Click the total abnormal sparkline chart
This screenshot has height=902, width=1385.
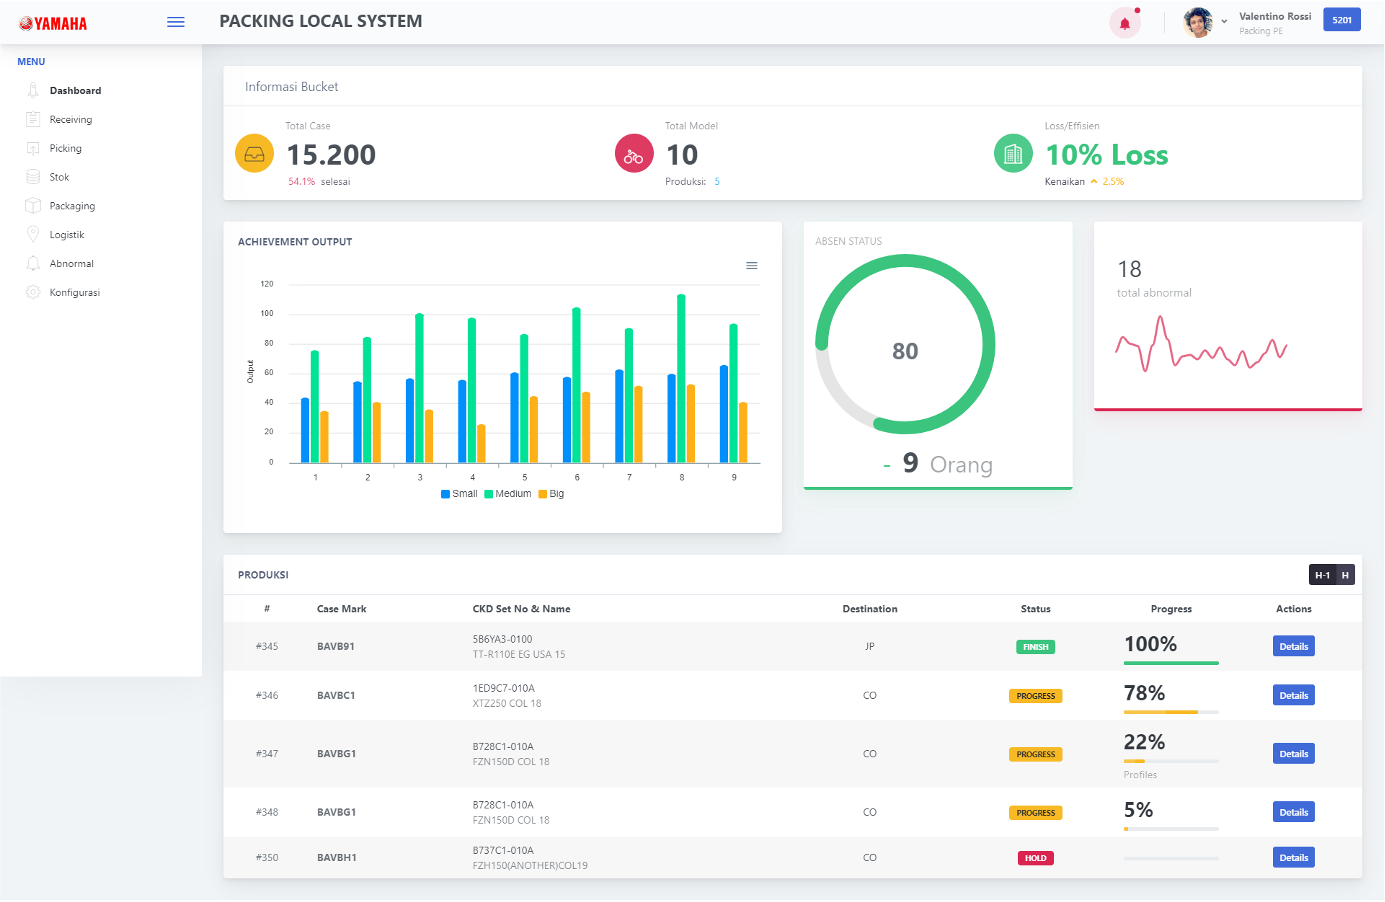pos(1200,347)
